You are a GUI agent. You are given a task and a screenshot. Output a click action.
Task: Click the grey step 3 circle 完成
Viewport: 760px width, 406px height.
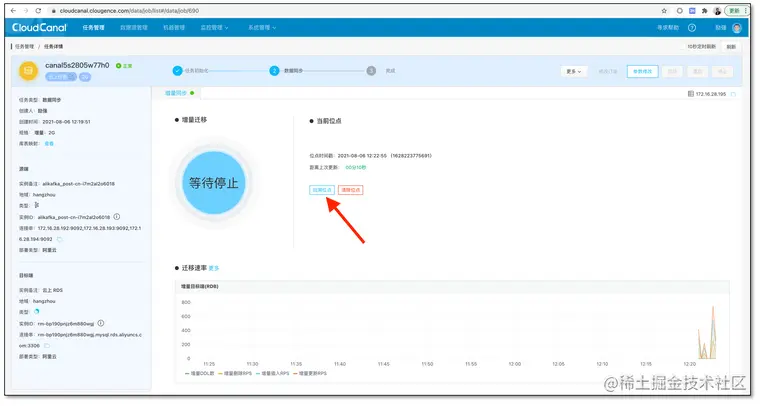[x=371, y=71]
